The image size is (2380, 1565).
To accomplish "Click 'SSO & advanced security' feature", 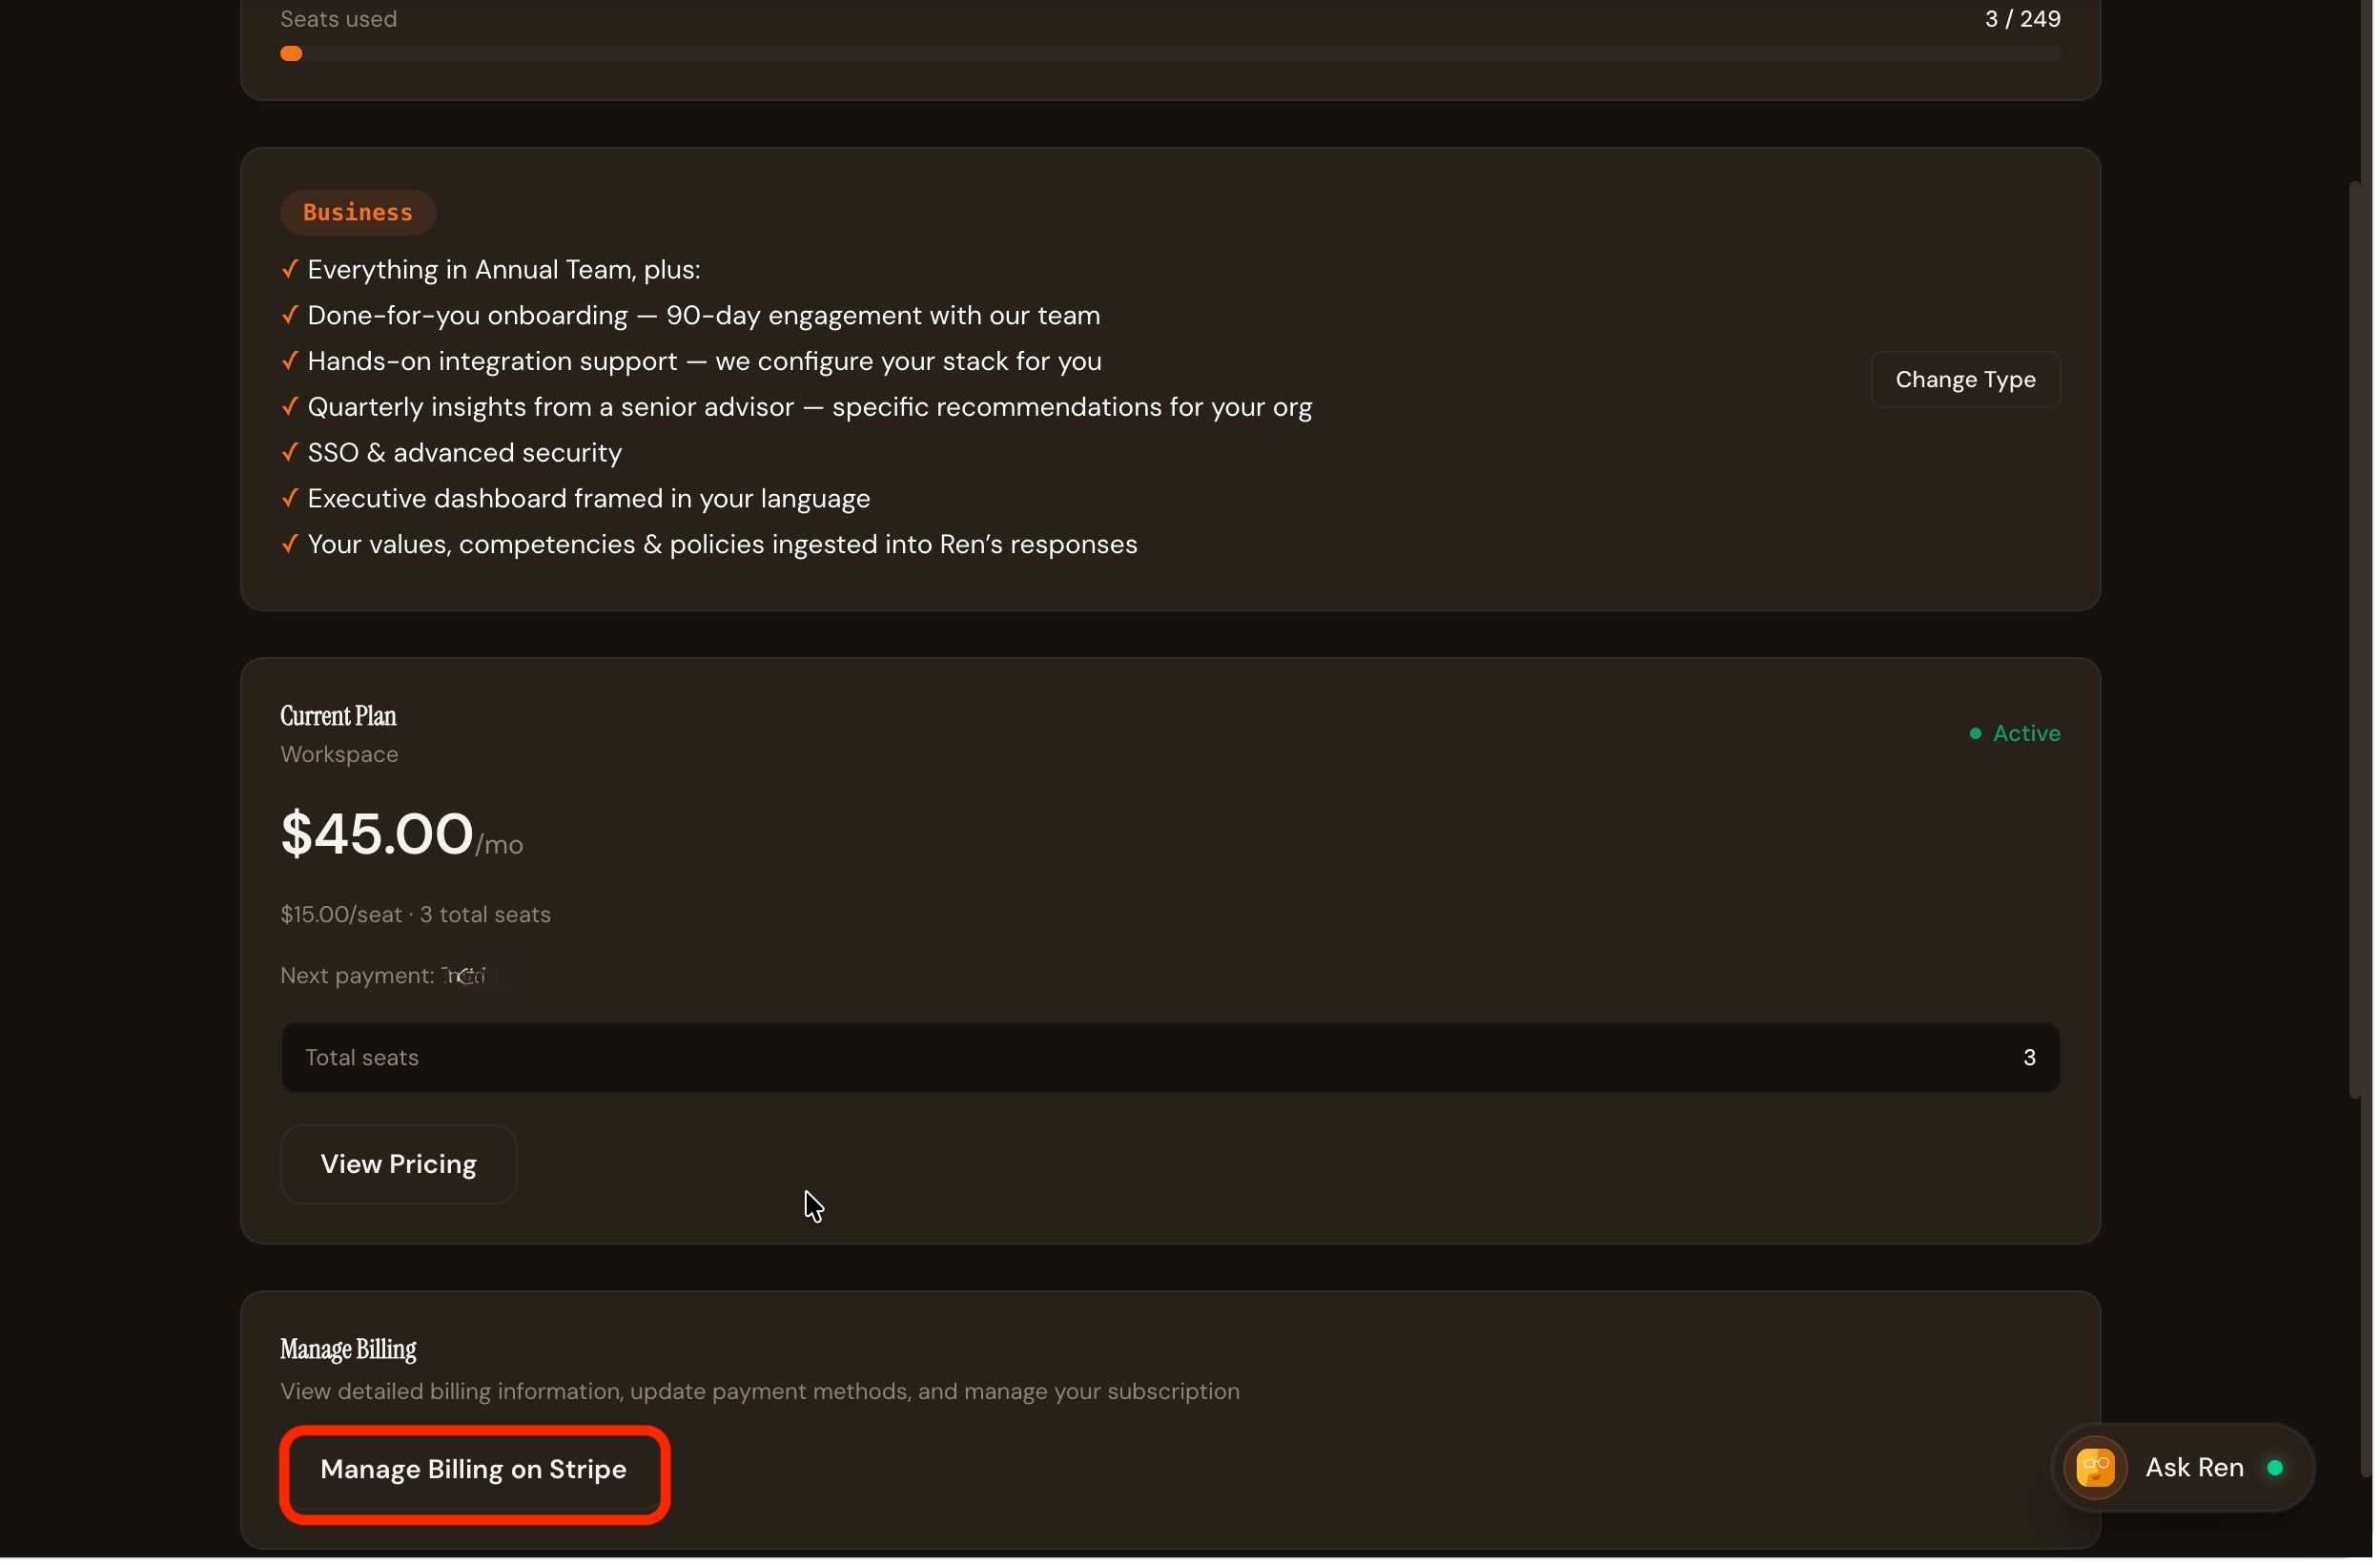I will [x=466, y=454].
